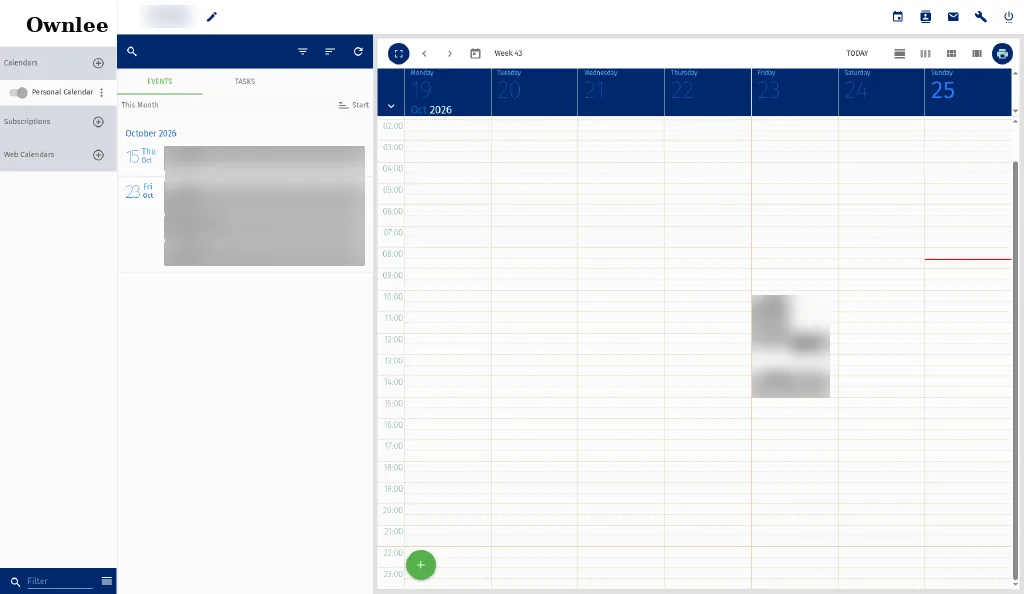The image size is (1024, 594).
Task: Click Wednesday 21 day header
Action: tap(621, 92)
